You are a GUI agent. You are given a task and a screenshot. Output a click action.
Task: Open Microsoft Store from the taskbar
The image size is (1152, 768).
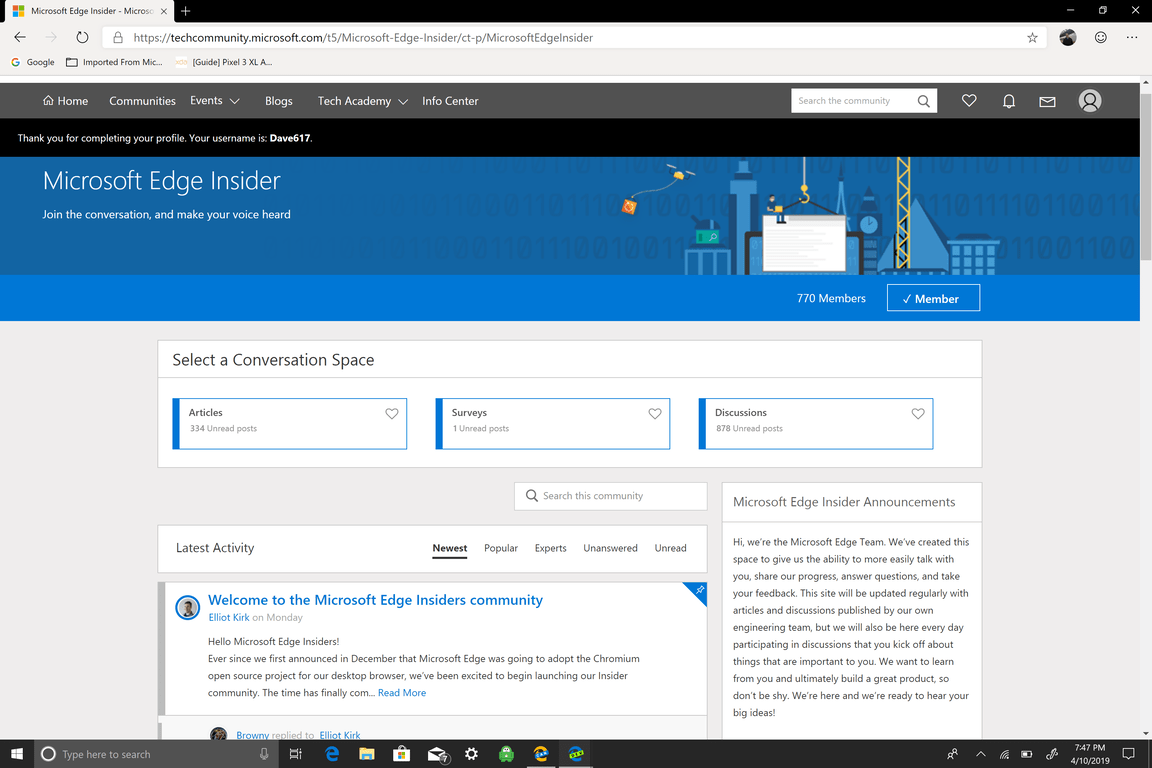[x=401, y=754]
